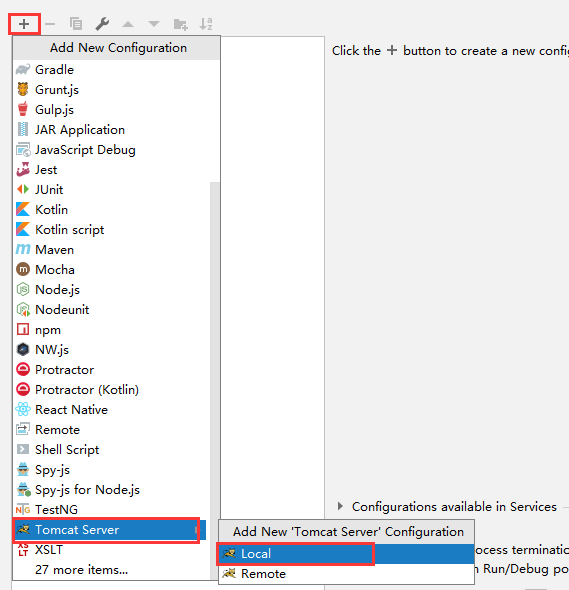Click the TestNG NG icon
The height and width of the screenshot is (590, 569).
23,509
